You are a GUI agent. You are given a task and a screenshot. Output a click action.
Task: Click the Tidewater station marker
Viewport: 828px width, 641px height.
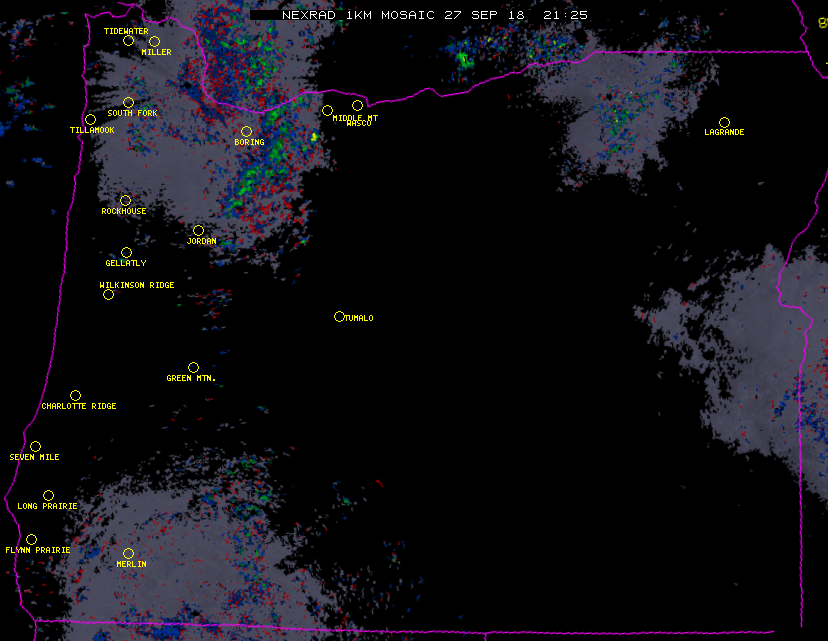tap(128, 41)
